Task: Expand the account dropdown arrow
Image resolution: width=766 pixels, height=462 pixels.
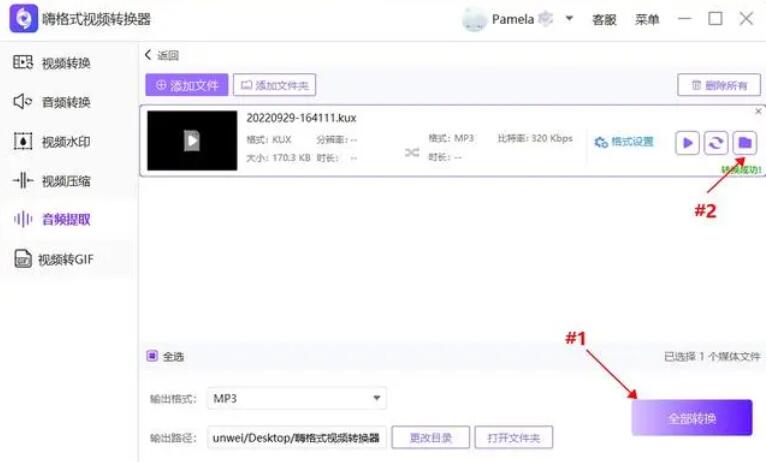Action: coord(569,19)
